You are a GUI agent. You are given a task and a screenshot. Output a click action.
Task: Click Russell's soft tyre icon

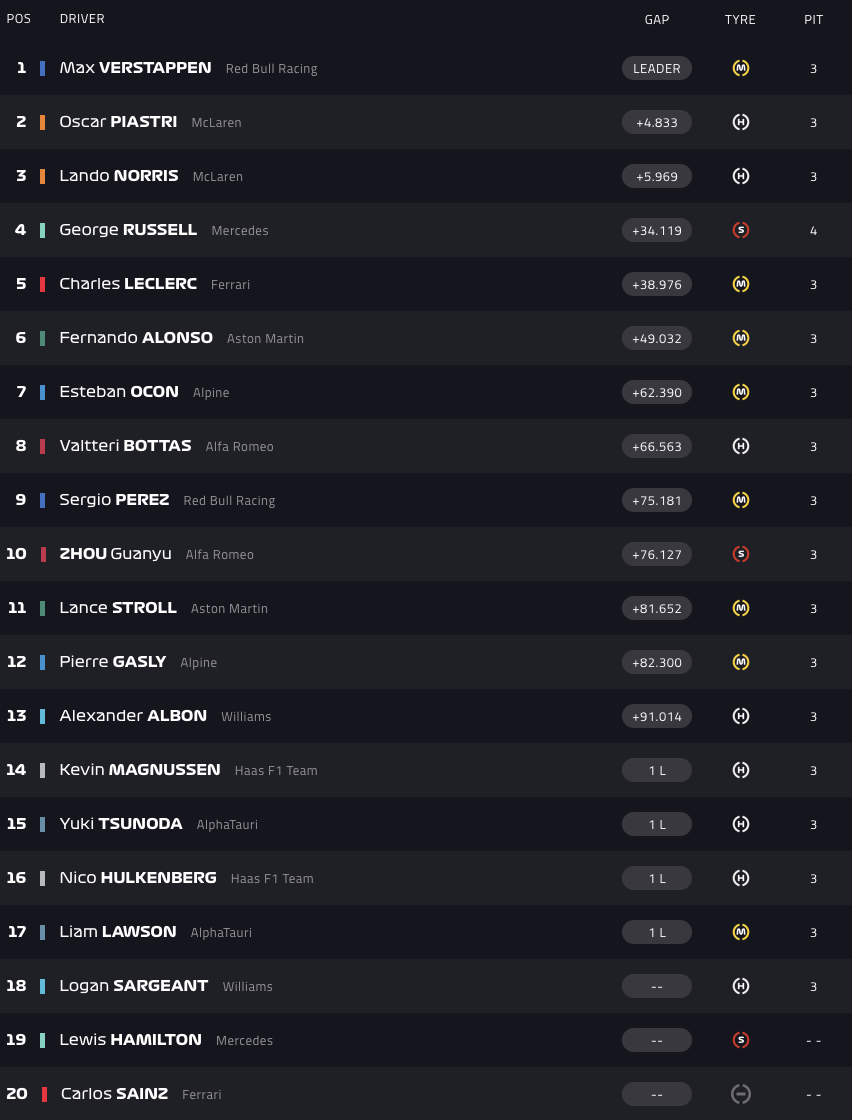pos(741,230)
